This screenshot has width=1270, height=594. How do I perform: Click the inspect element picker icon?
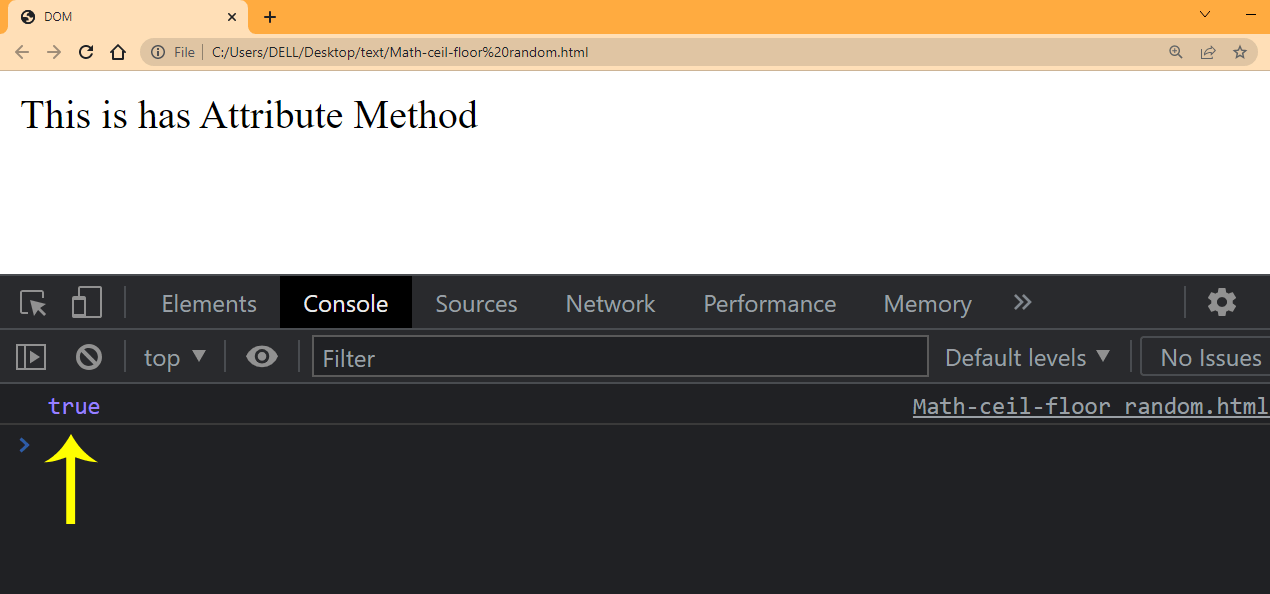pyautogui.click(x=33, y=303)
